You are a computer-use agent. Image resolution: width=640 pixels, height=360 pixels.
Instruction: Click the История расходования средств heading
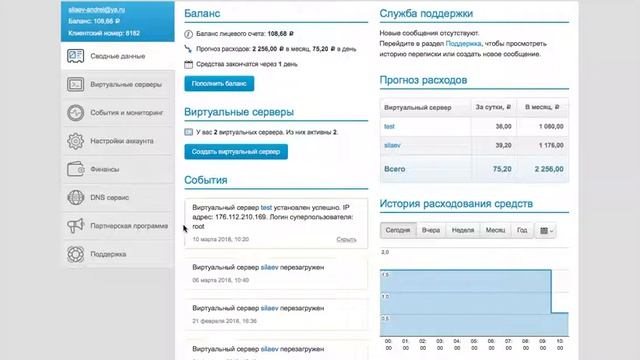point(456,204)
